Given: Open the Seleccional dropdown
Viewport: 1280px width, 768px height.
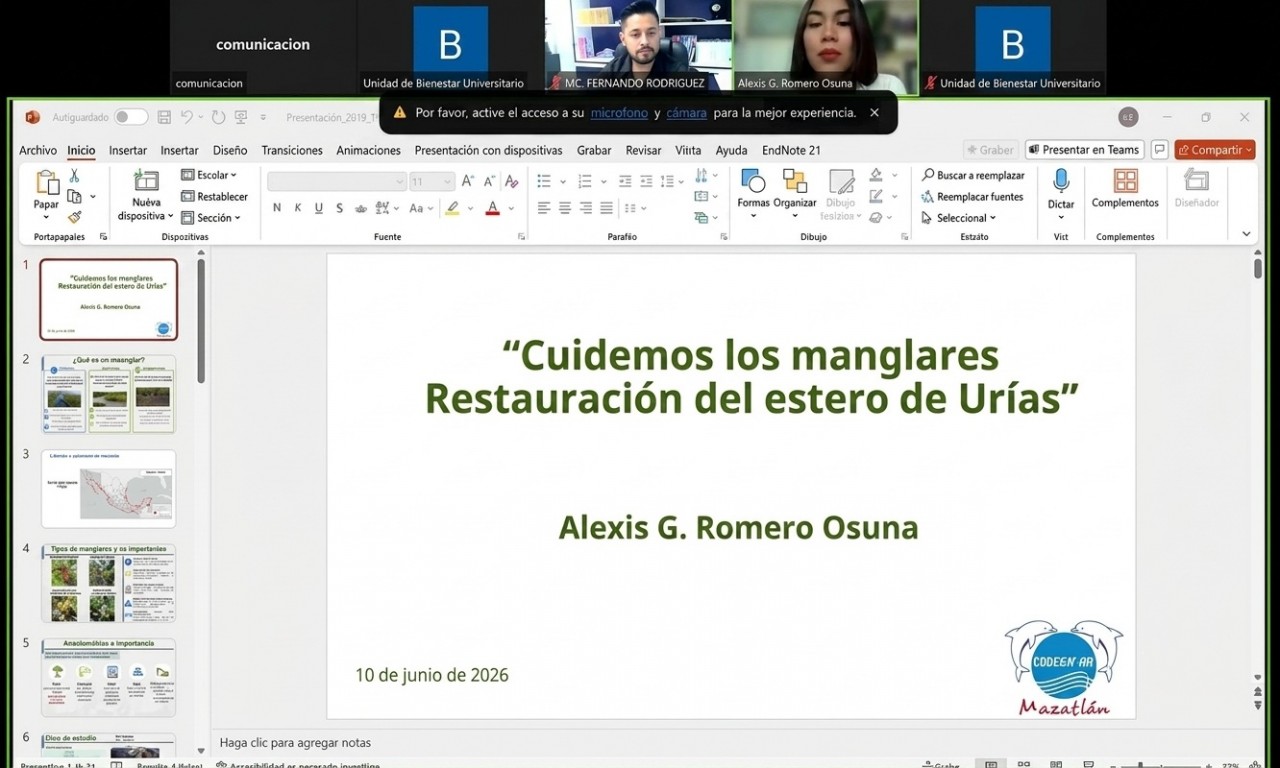Looking at the screenshot, I should tap(959, 217).
